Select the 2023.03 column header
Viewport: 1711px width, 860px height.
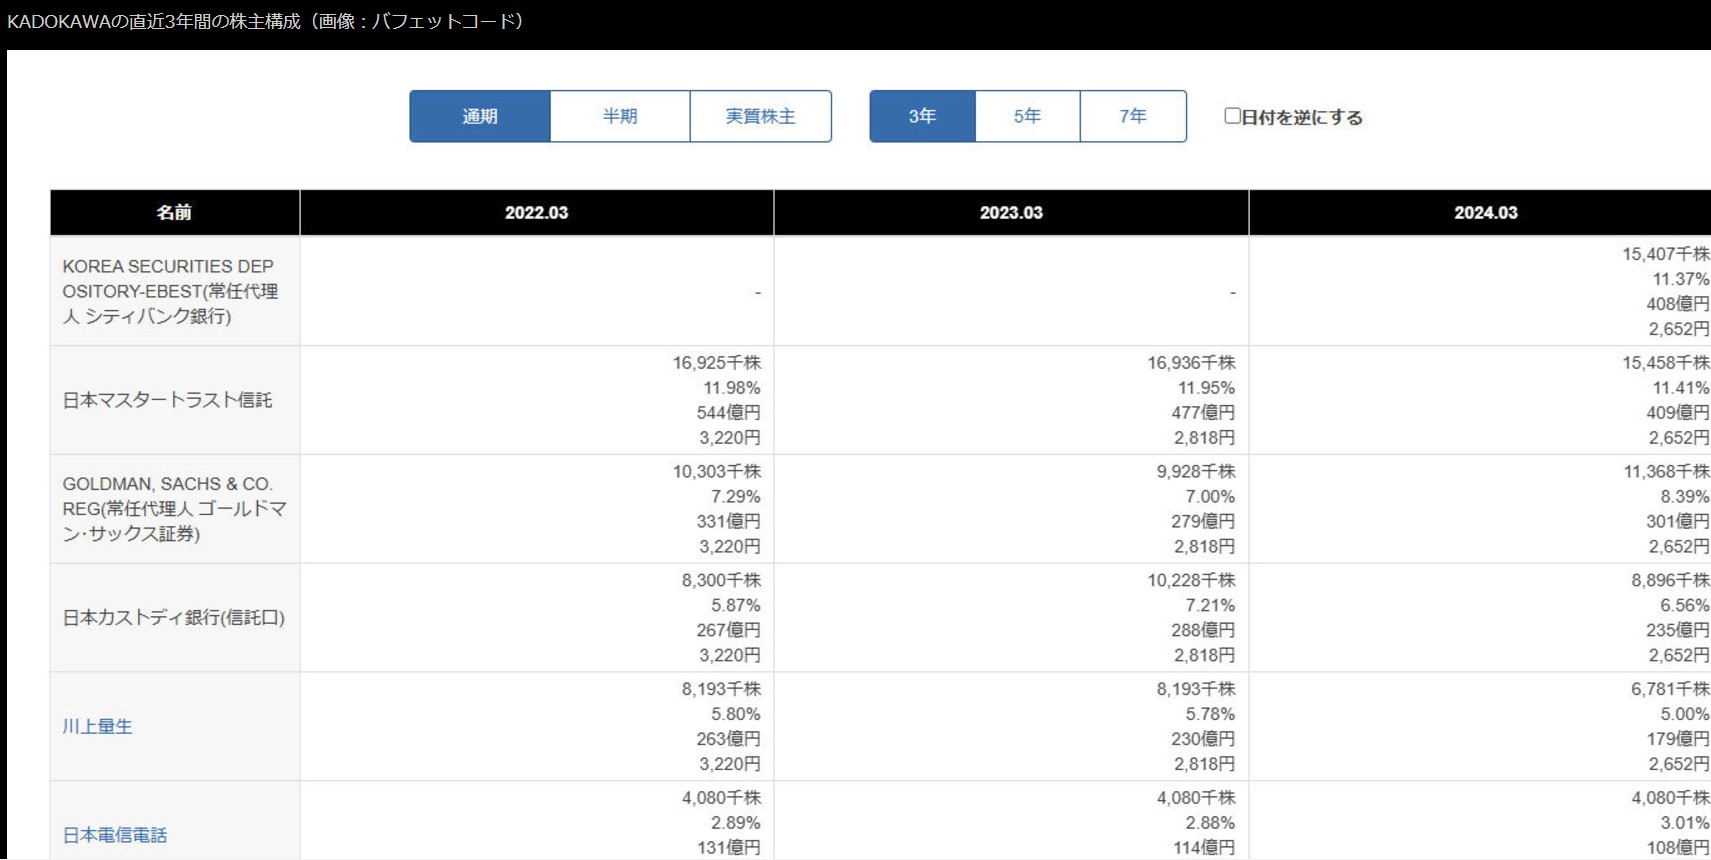(x=1011, y=212)
